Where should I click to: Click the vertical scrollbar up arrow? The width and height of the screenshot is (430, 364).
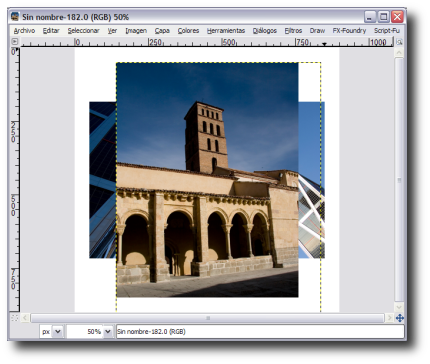(399, 53)
